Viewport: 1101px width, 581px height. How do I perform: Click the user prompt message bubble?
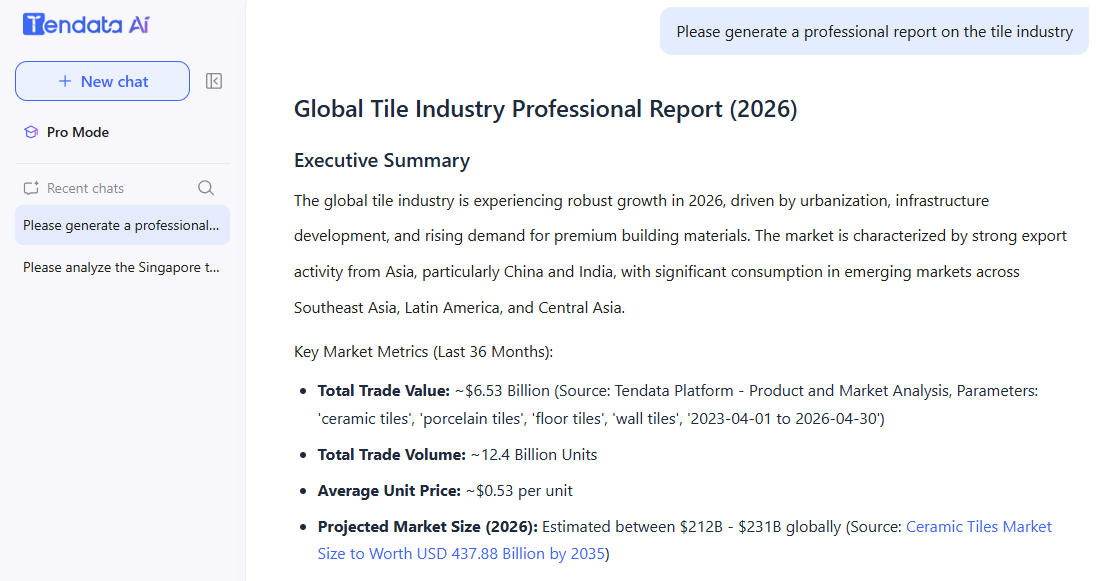tap(874, 32)
